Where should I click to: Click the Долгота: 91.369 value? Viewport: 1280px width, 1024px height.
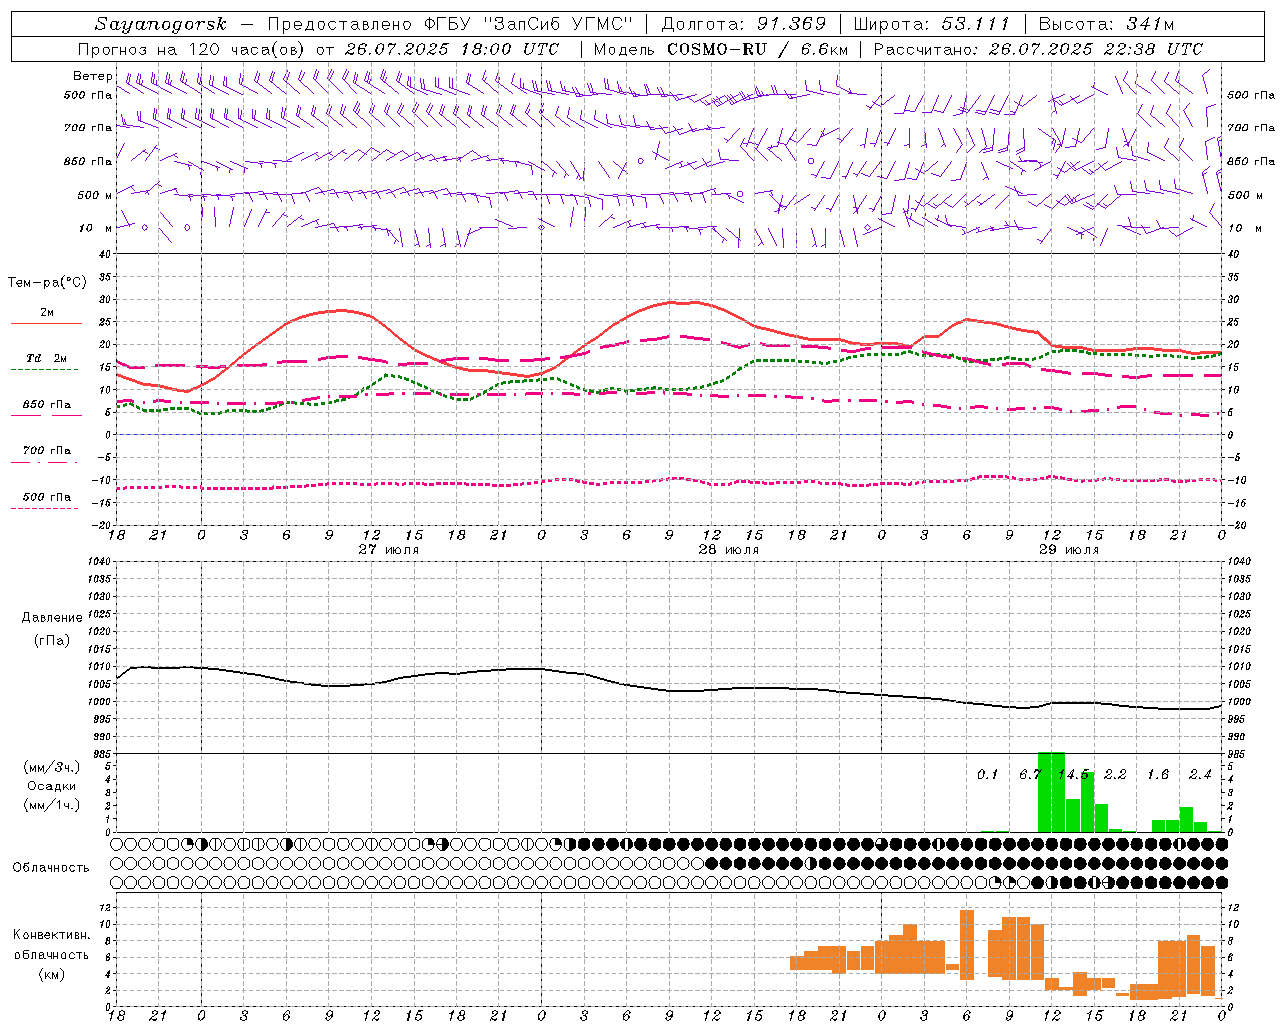[x=744, y=24]
